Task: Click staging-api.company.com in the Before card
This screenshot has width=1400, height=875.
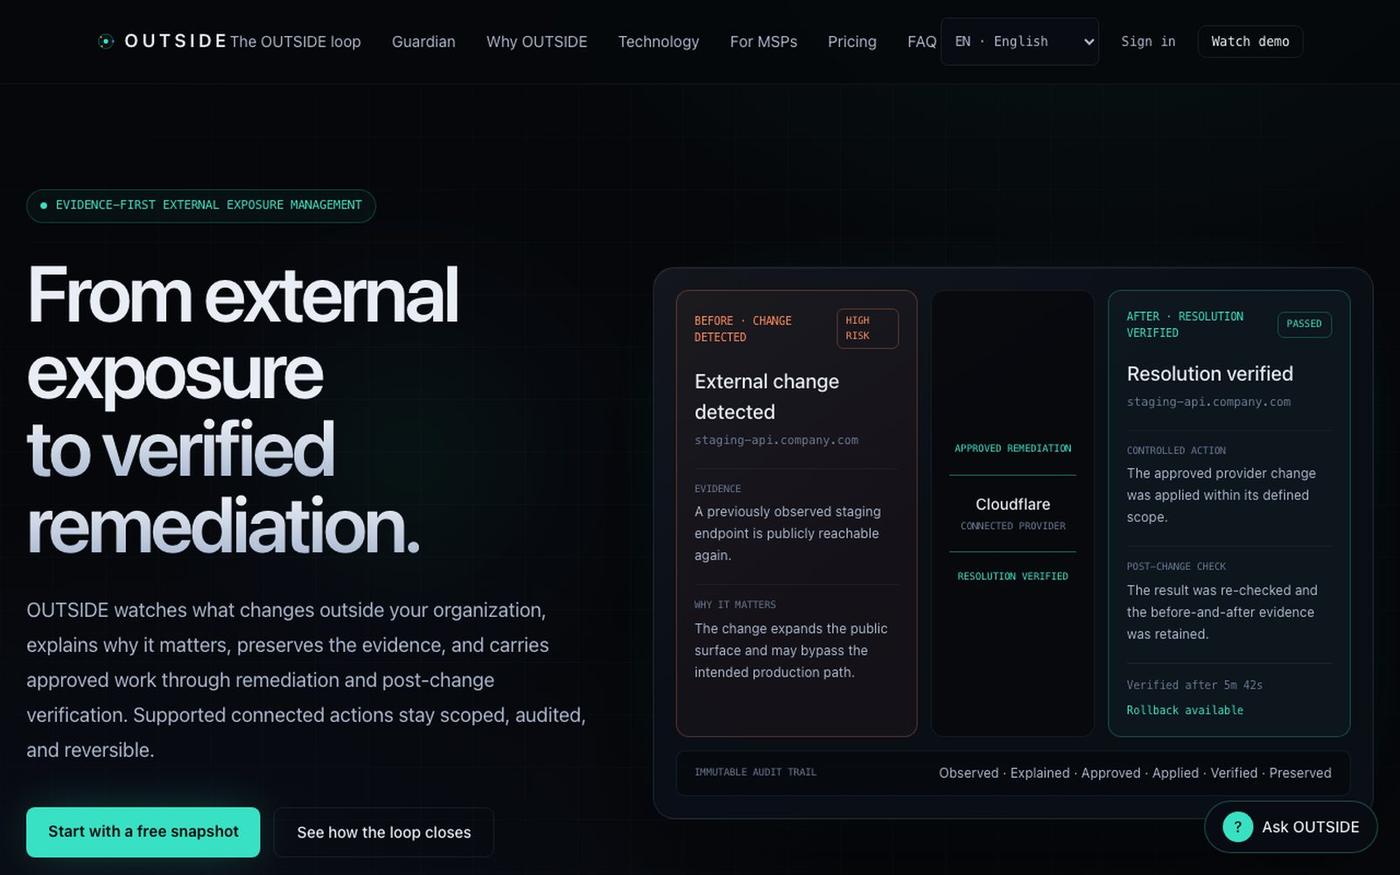Action: coord(776,440)
